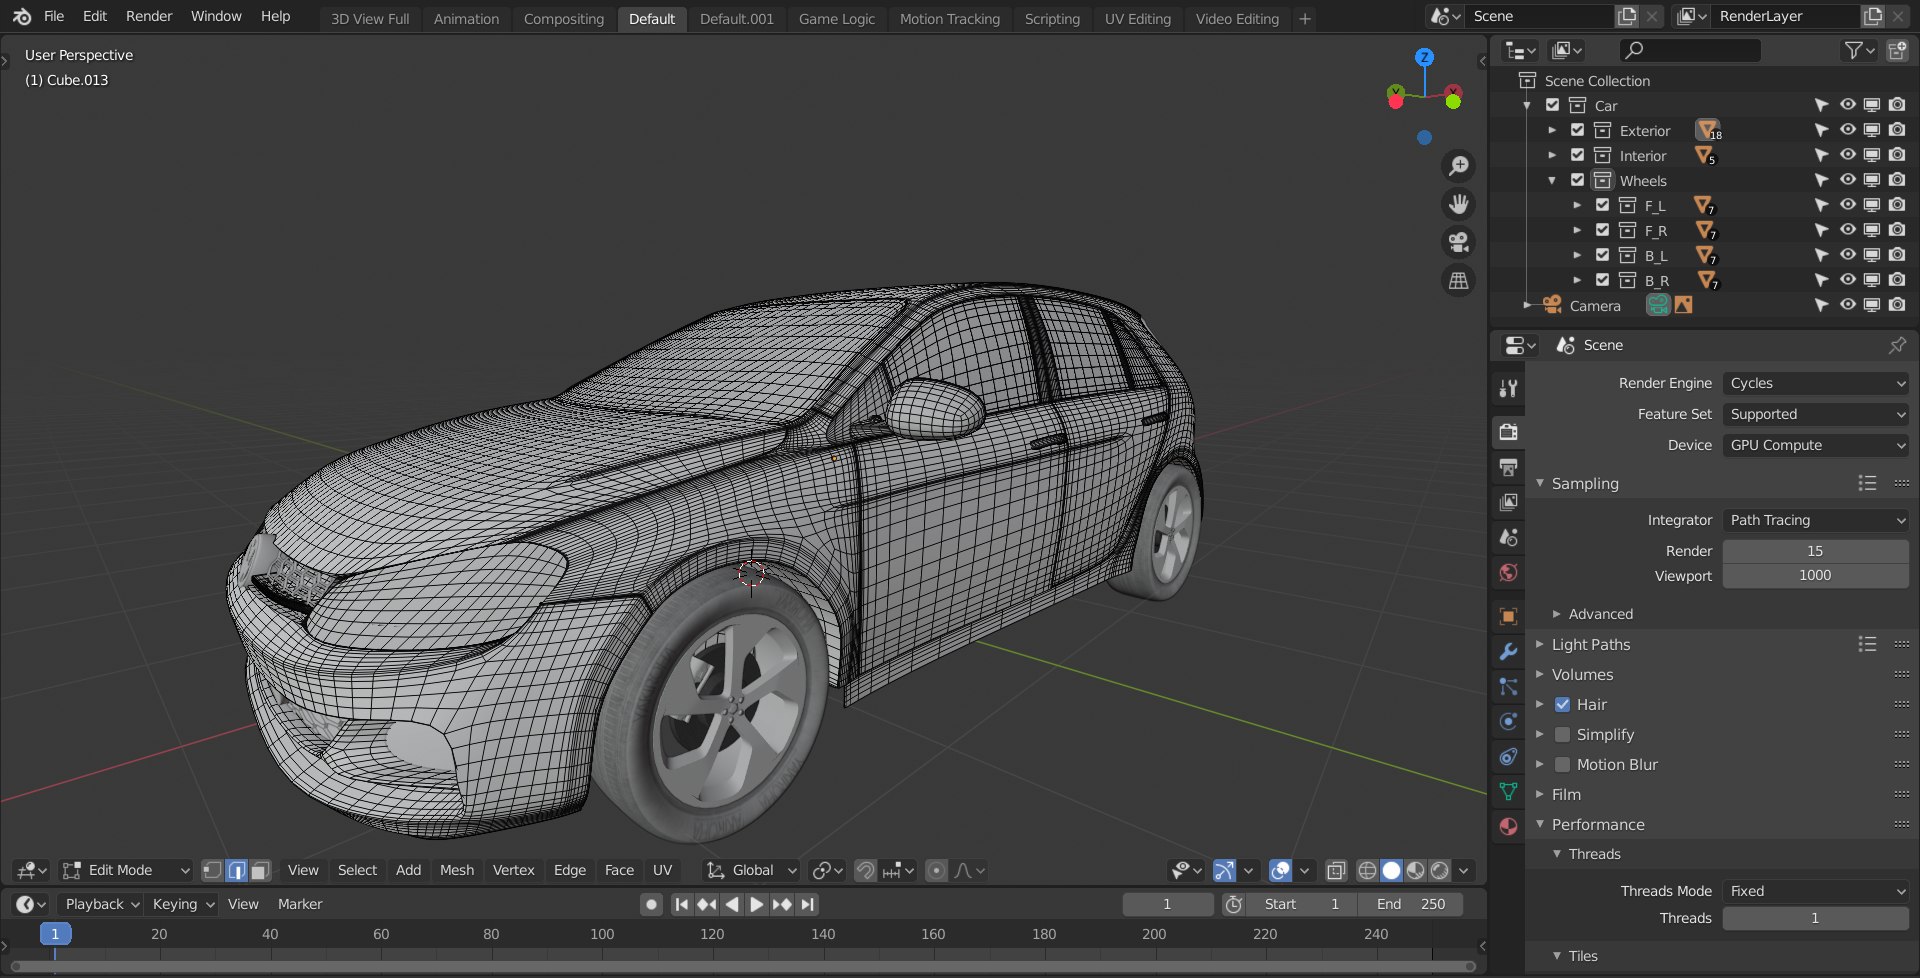Open the Material properties sphere icon

point(1508,826)
